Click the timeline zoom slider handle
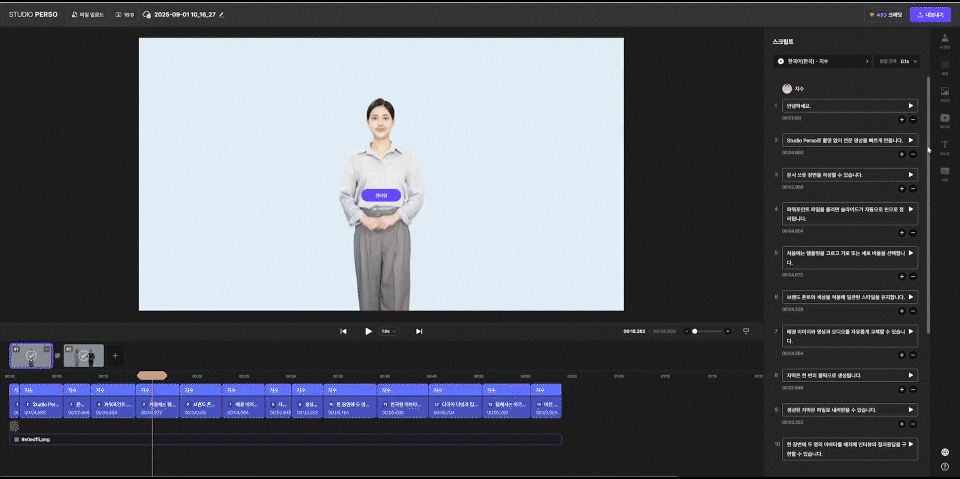Viewport: 960px width, 479px height. [x=694, y=331]
